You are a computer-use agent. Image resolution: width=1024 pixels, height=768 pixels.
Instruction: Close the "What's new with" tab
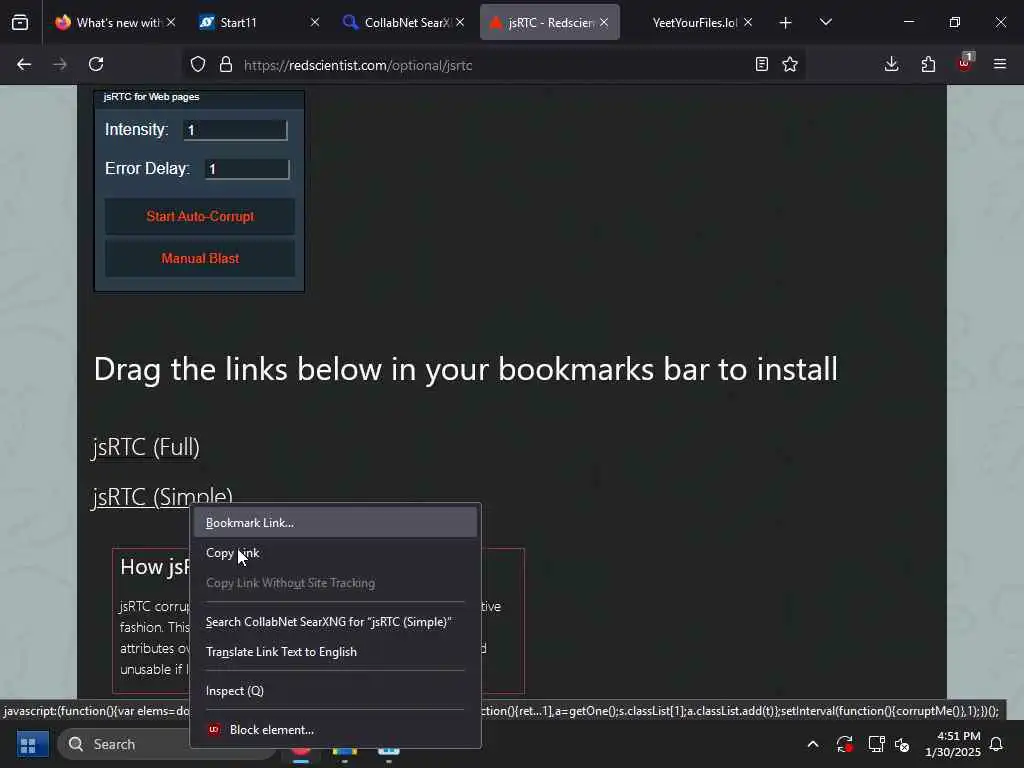click(x=171, y=22)
